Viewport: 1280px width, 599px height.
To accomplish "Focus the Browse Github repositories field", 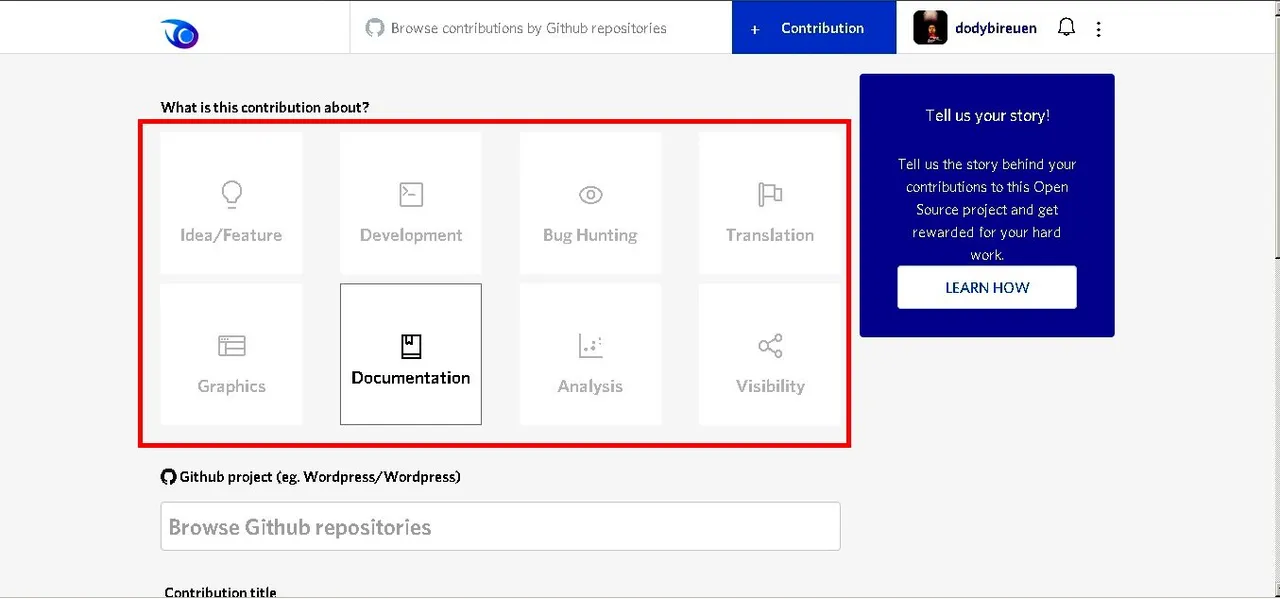I will (500, 526).
